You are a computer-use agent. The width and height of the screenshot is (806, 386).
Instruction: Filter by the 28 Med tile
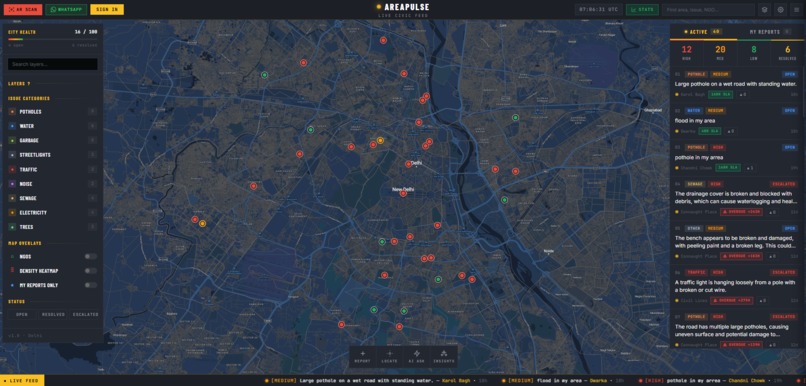(720, 52)
